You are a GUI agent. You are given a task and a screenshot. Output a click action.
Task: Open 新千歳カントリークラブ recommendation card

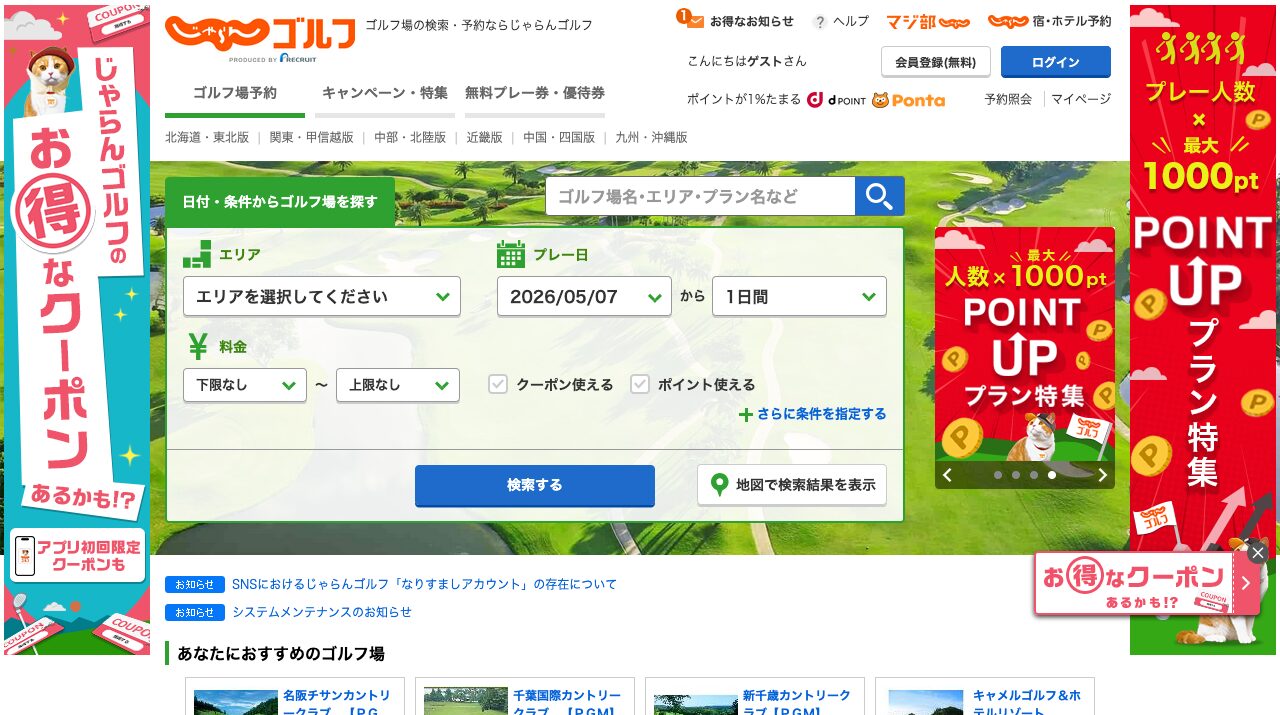click(x=755, y=697)
